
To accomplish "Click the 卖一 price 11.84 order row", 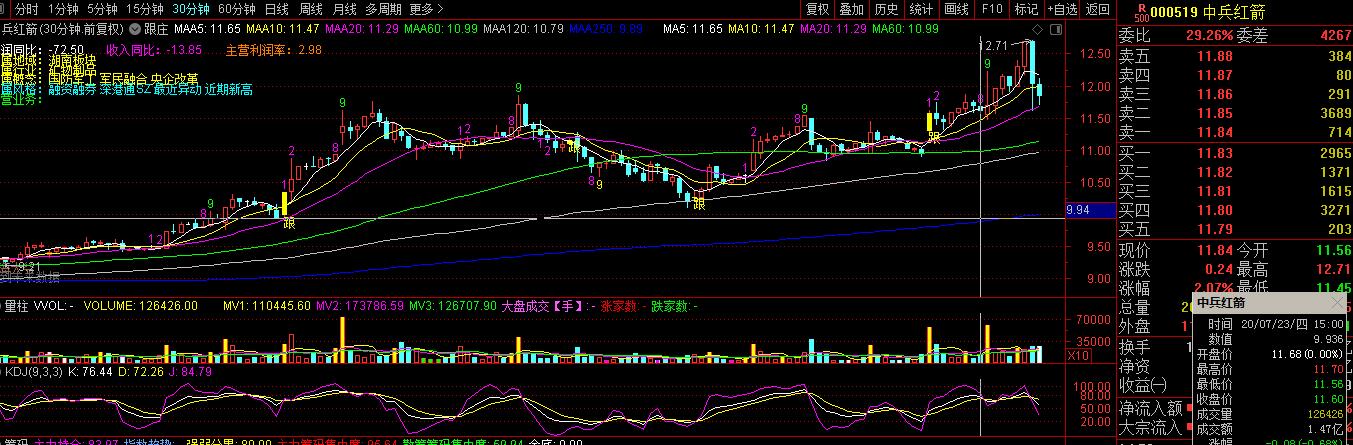I will tap(1234, 132).
